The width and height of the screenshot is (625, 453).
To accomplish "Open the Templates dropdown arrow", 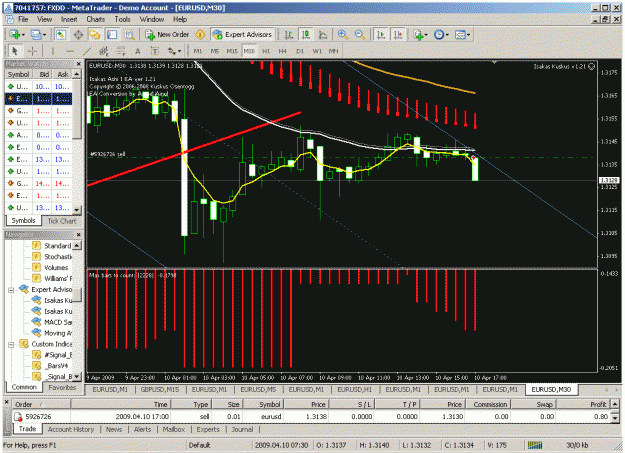I will point(468,35).
